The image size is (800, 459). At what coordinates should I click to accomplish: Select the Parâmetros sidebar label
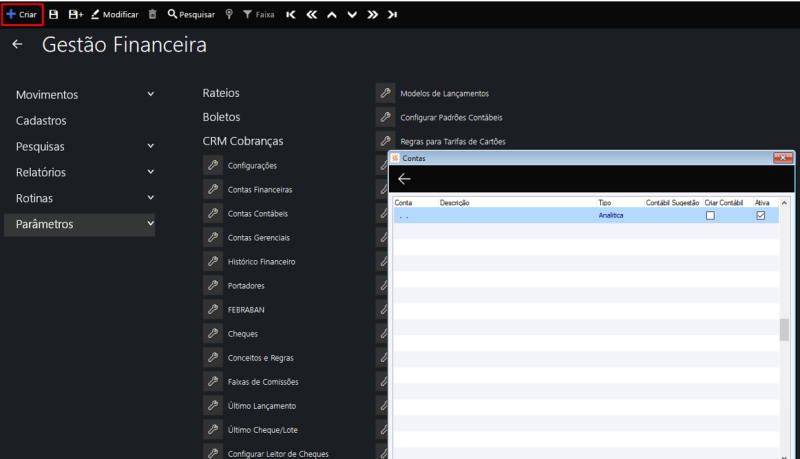tap(44, 224)
